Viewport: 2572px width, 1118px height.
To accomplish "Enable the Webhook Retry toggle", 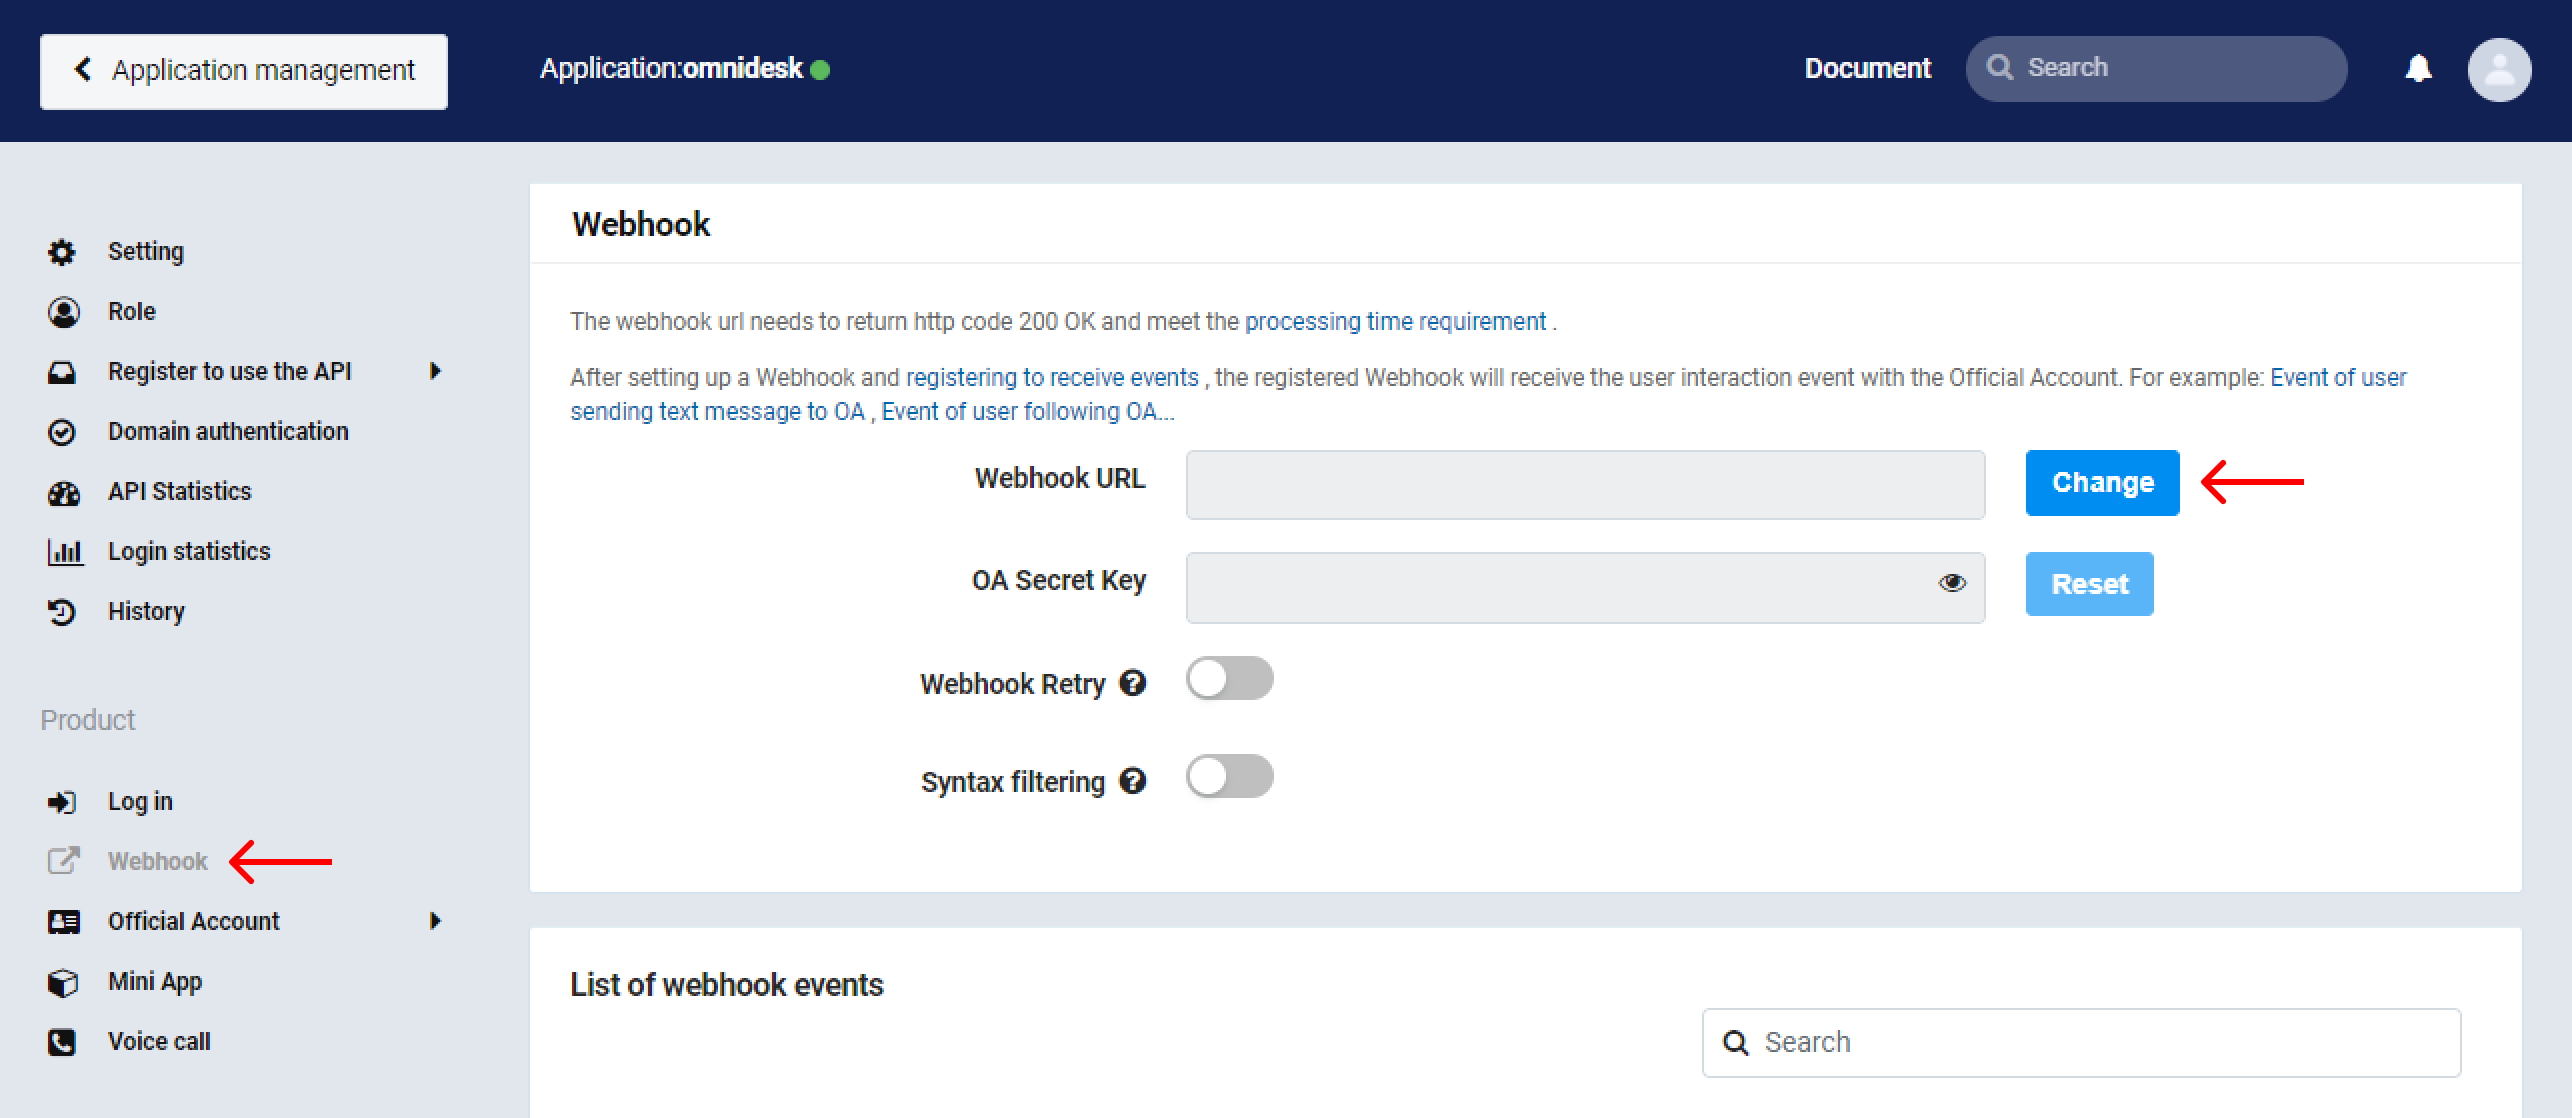I will tap(1229, 679).
